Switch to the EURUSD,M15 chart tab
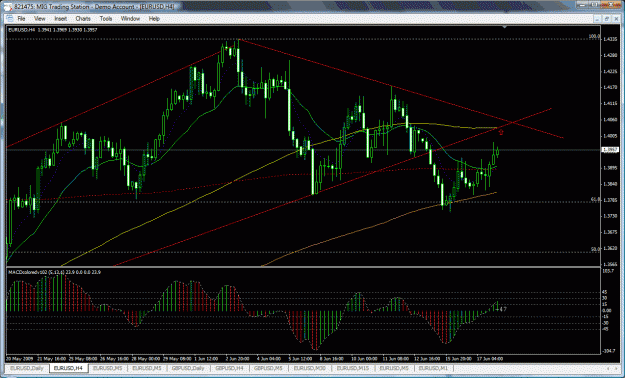625x378 pixels. [x=354, y=368]
